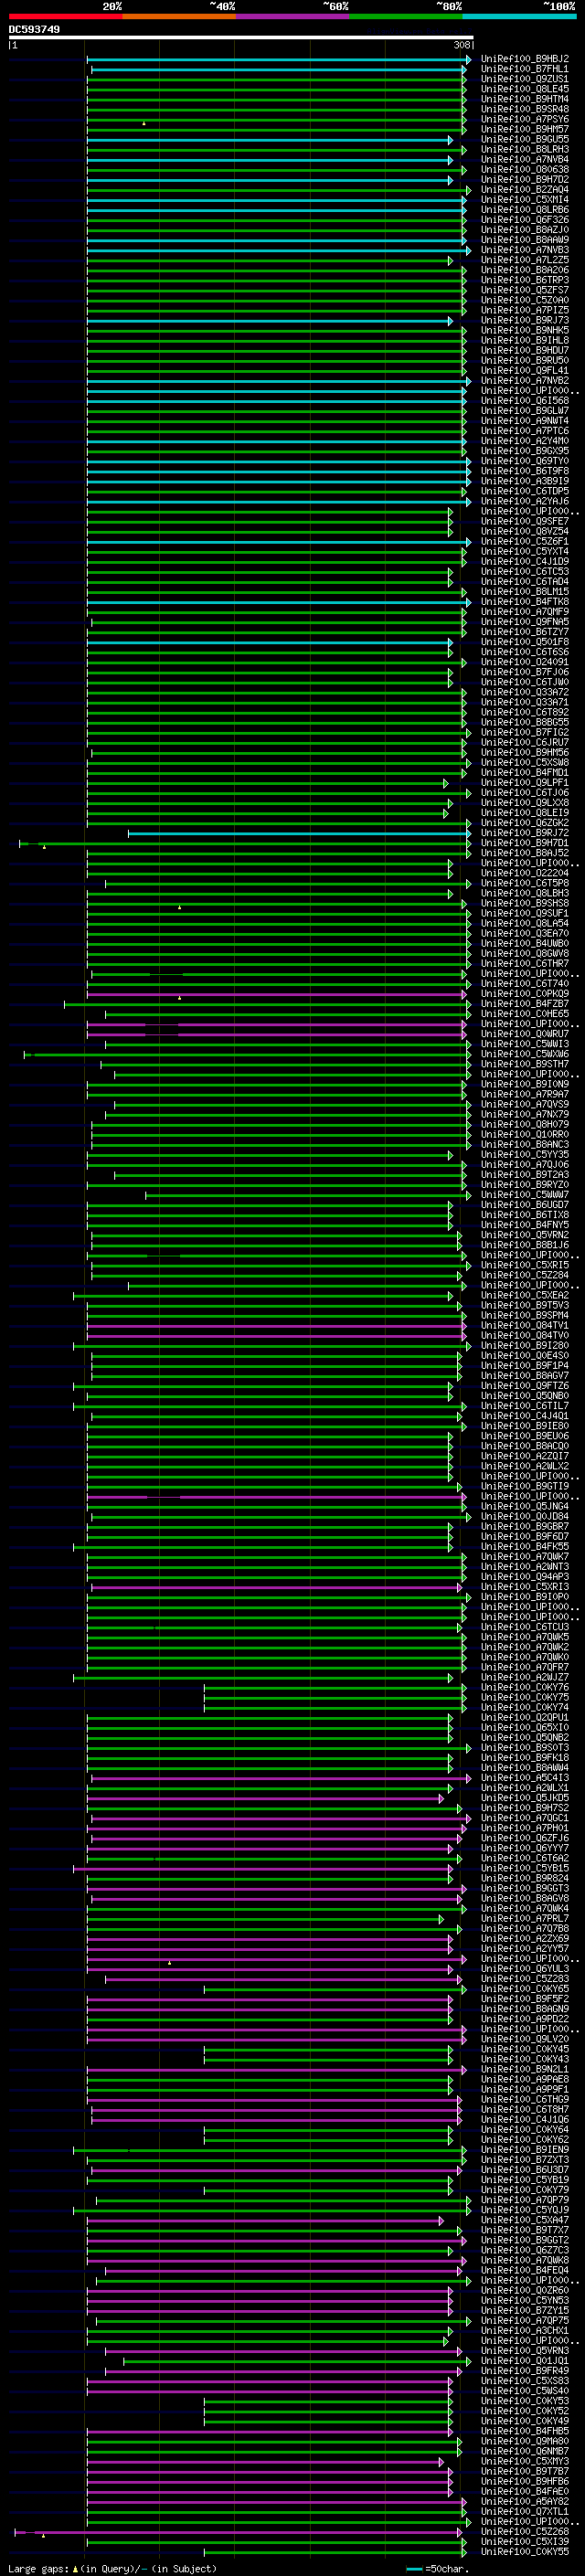Open the hit UniRef100_C5XI39
Image resolution: width=585 pixels, height=2576 pixels.
(525, 2542)
